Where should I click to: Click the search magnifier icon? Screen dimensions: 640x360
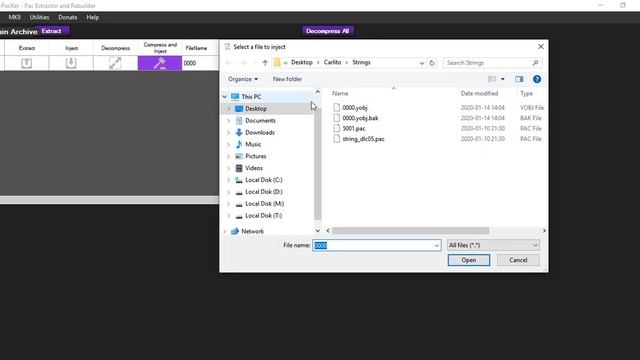535,63
